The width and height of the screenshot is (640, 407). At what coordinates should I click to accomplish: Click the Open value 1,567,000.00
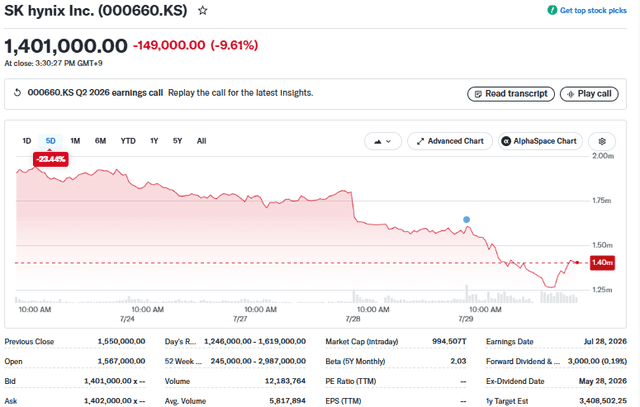(x=121, y=361)
